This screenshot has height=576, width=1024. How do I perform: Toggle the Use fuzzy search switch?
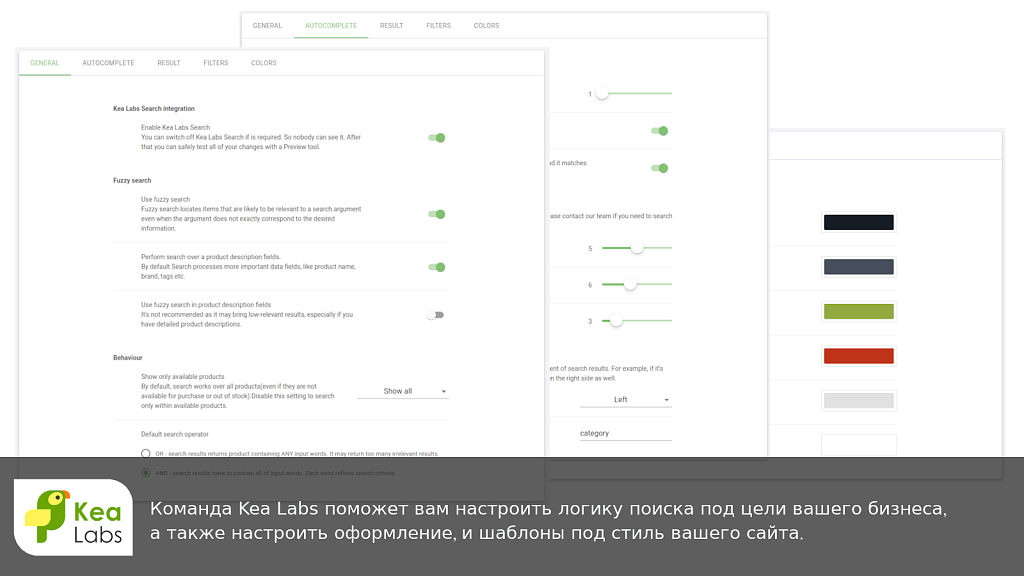[x=435, y=214]
